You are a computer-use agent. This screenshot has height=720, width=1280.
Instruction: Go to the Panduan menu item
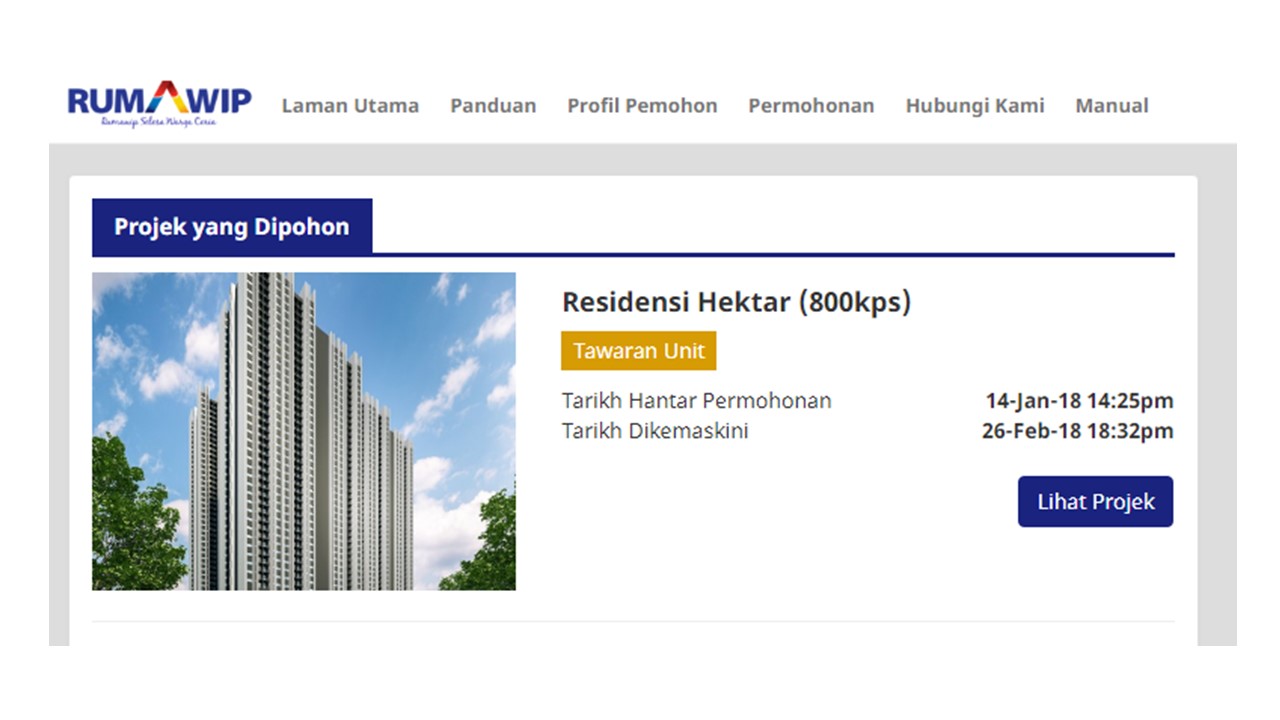pyautogui.click(x=493, y=105)
